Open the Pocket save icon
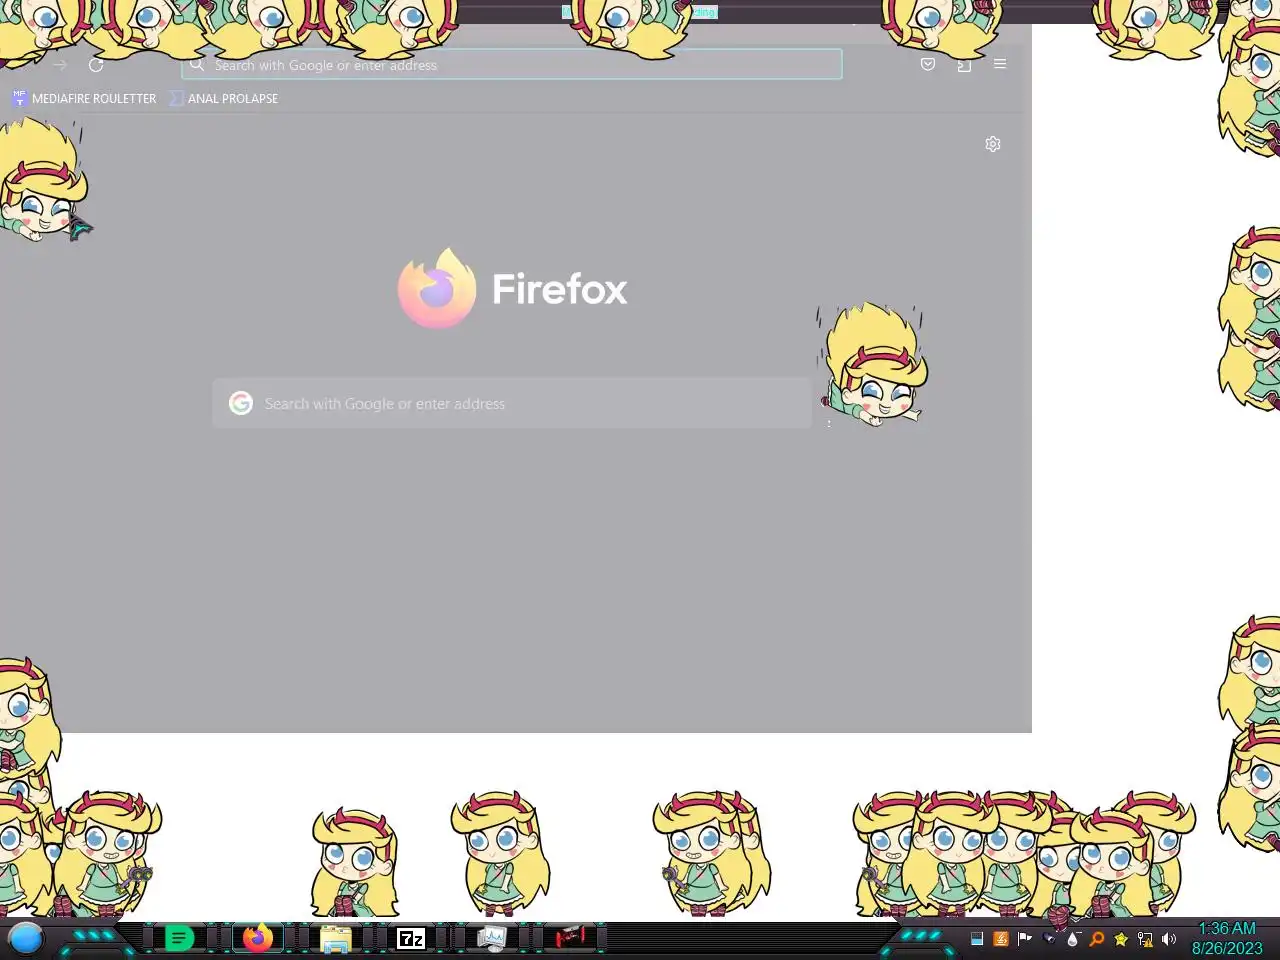The image size is (1280, 960). (x=928, y=64)
